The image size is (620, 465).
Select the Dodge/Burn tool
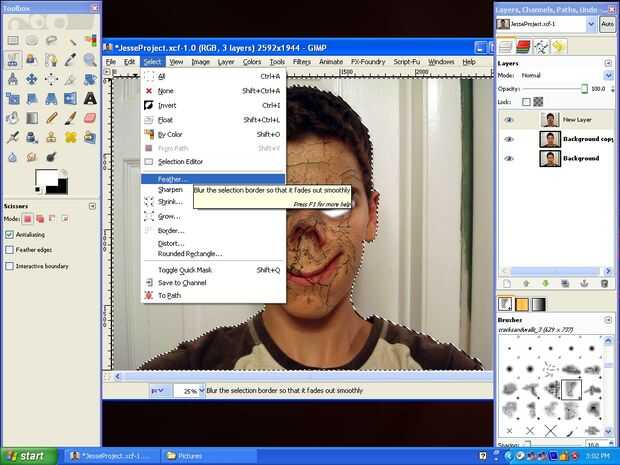51,157
